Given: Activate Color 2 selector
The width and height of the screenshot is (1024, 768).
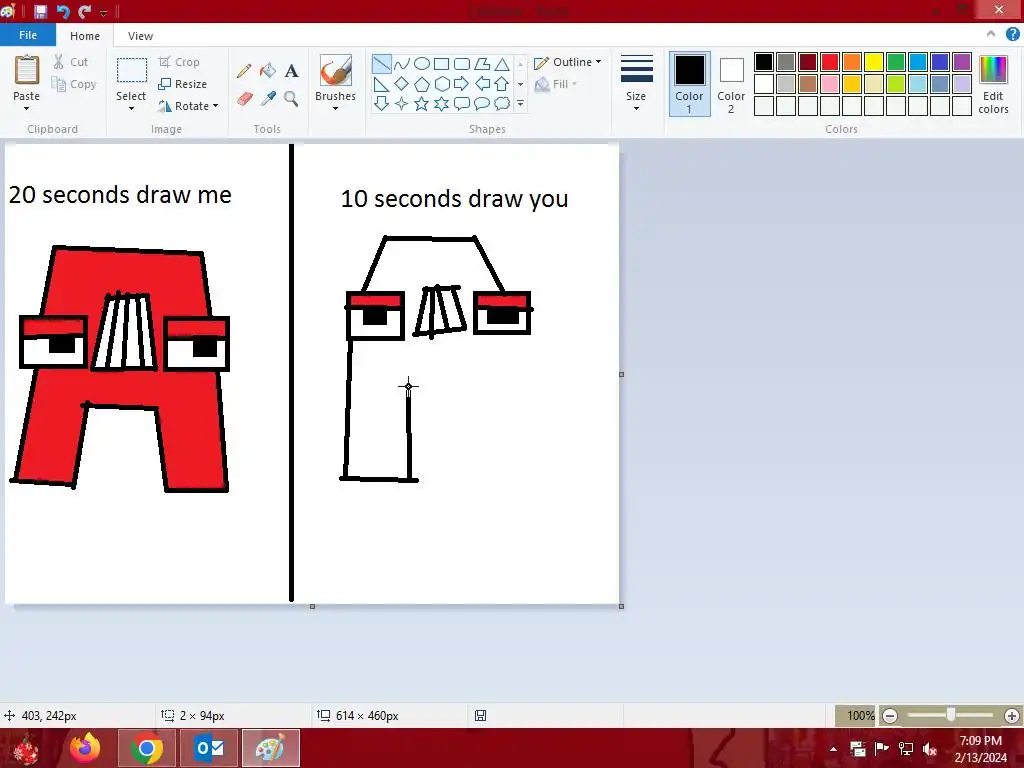Looking at the screenshot, I should coord(731,84).
